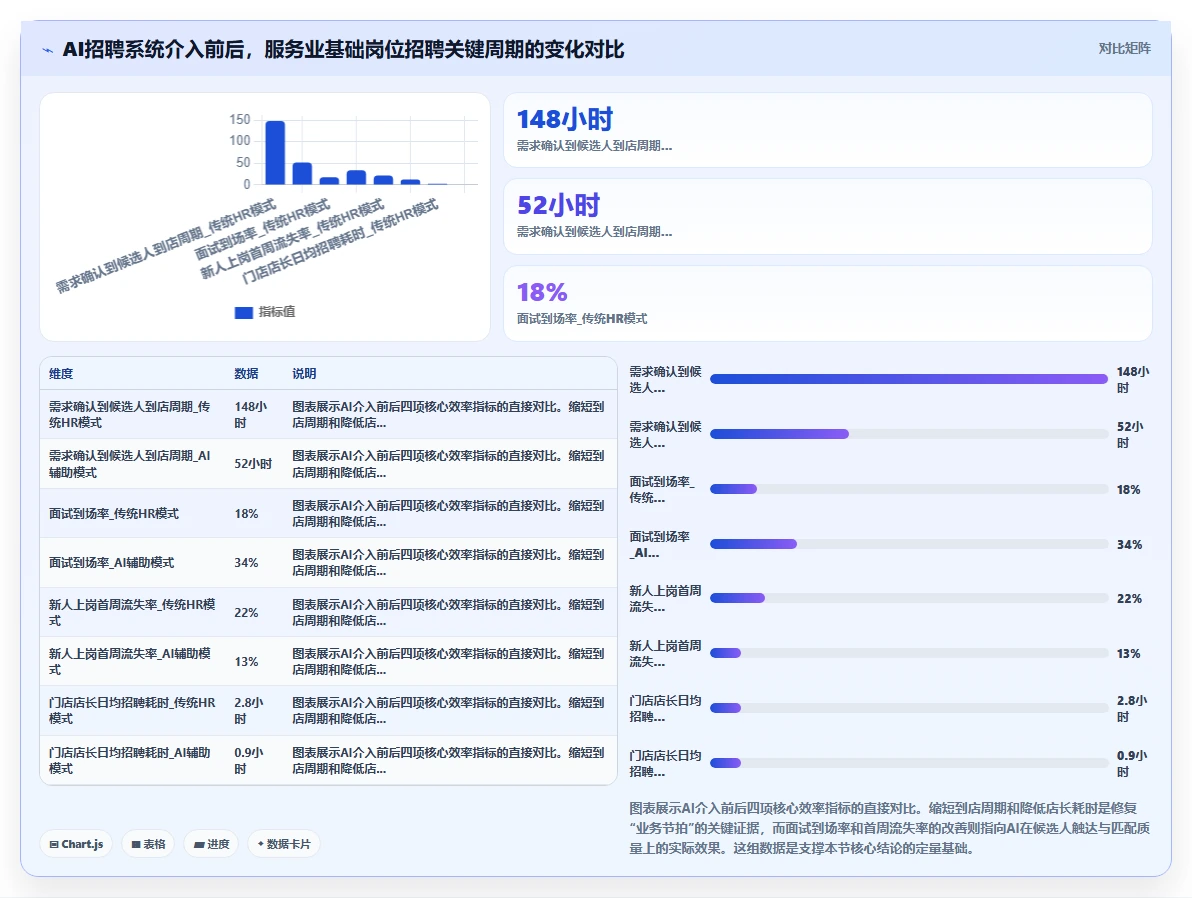Click the tallest bar in the chart
1192x898 pixels.
tap(275, 152)
